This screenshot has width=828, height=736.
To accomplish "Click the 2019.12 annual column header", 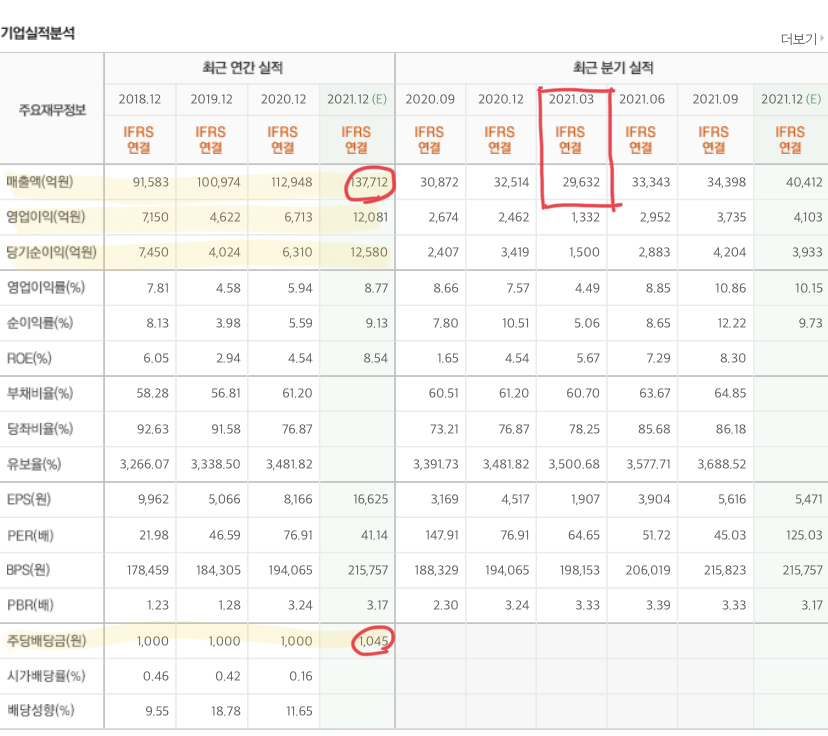I will [x=211, y=99].
